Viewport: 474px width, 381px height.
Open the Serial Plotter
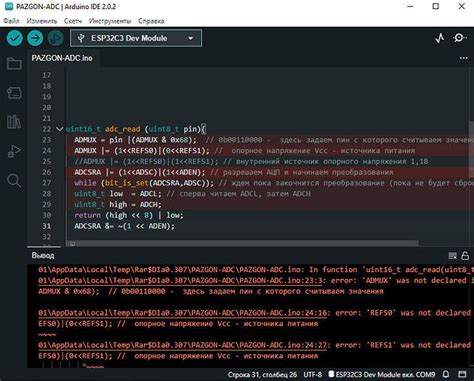point(440,38)
